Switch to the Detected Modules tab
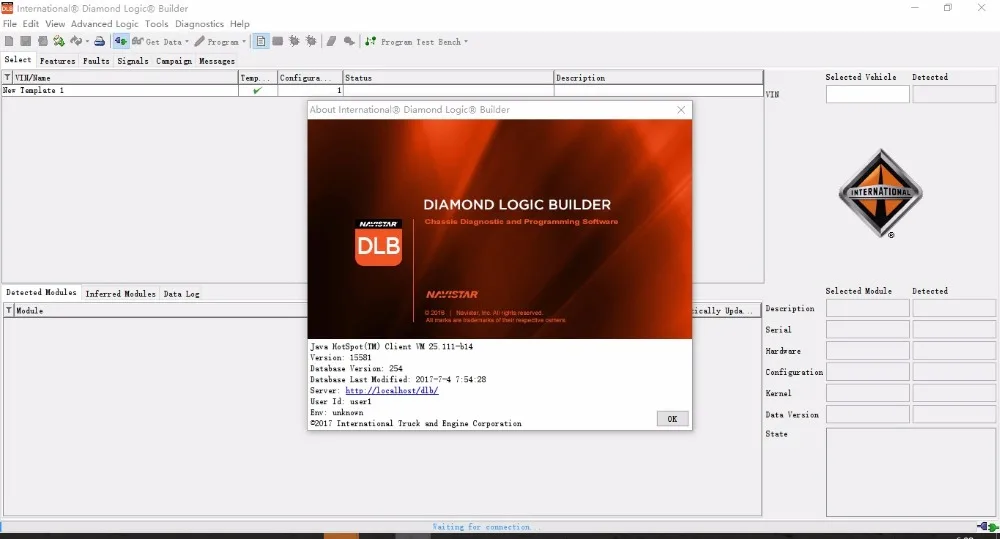The image size is (1000, 539). click(41, 292)
